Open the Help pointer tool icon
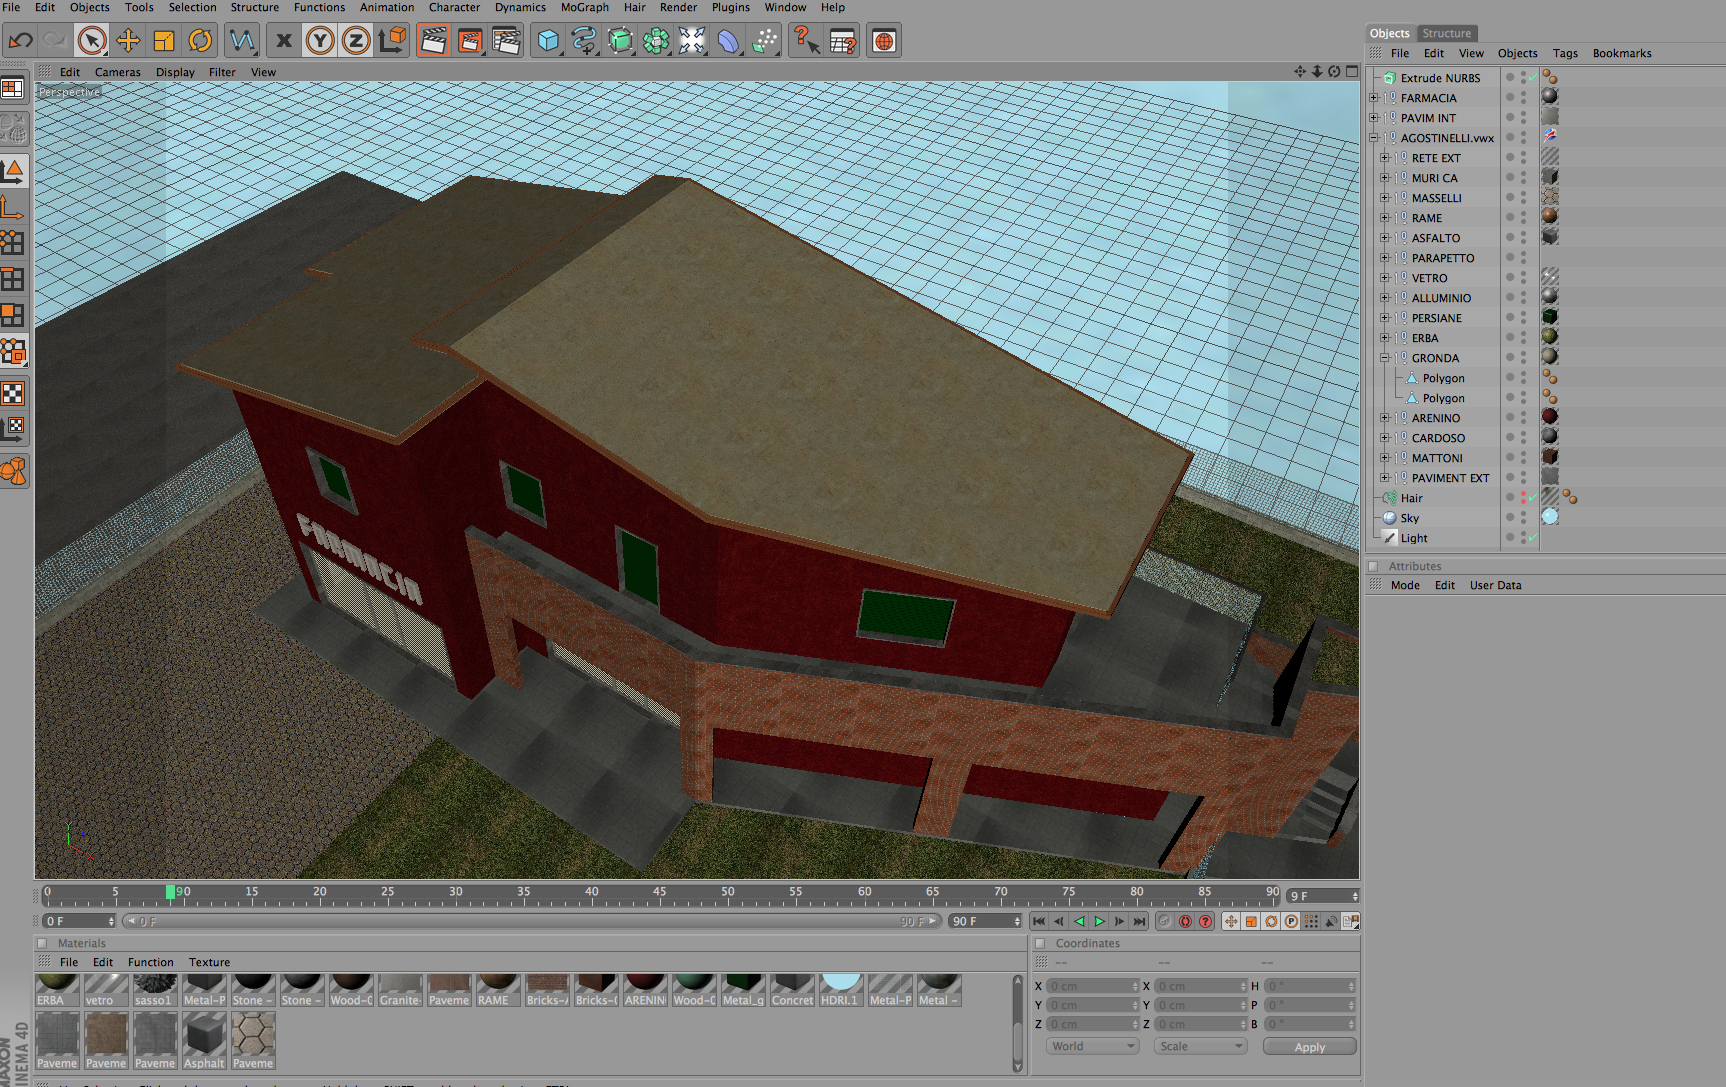 tap(805, 41)
